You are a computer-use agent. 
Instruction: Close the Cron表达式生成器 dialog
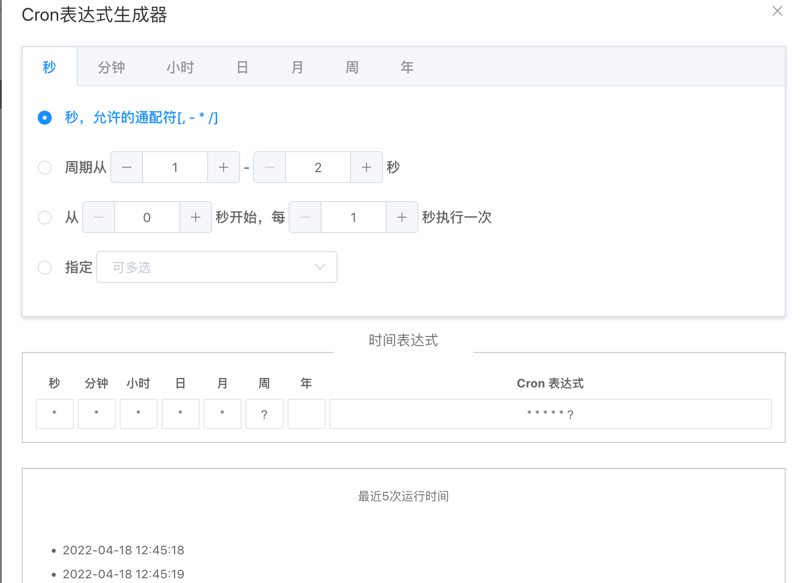[x=777, y=11]
